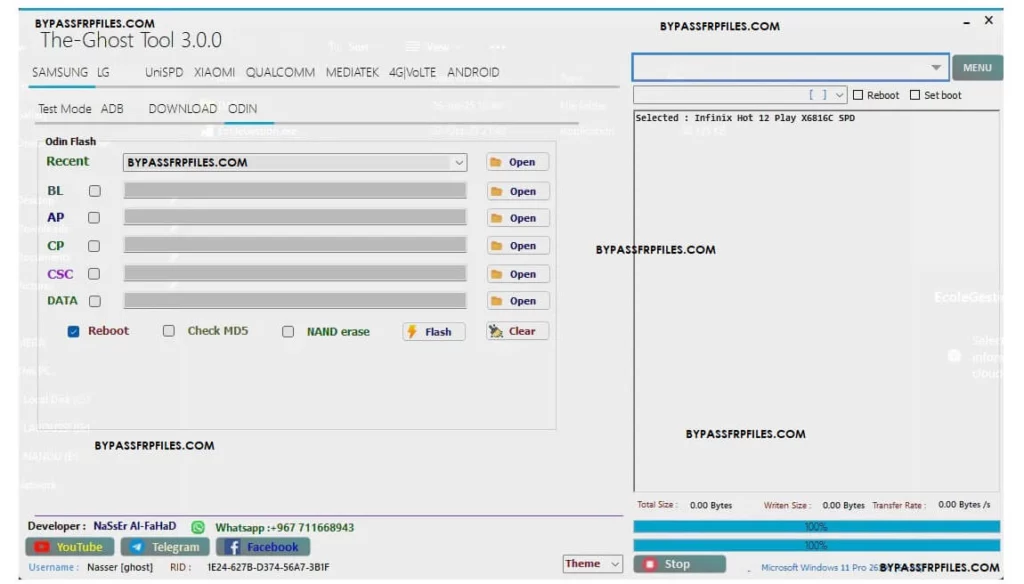Click the DATA file path field
The width and height of the screenshot is (1024, 584).
[295, 300]
